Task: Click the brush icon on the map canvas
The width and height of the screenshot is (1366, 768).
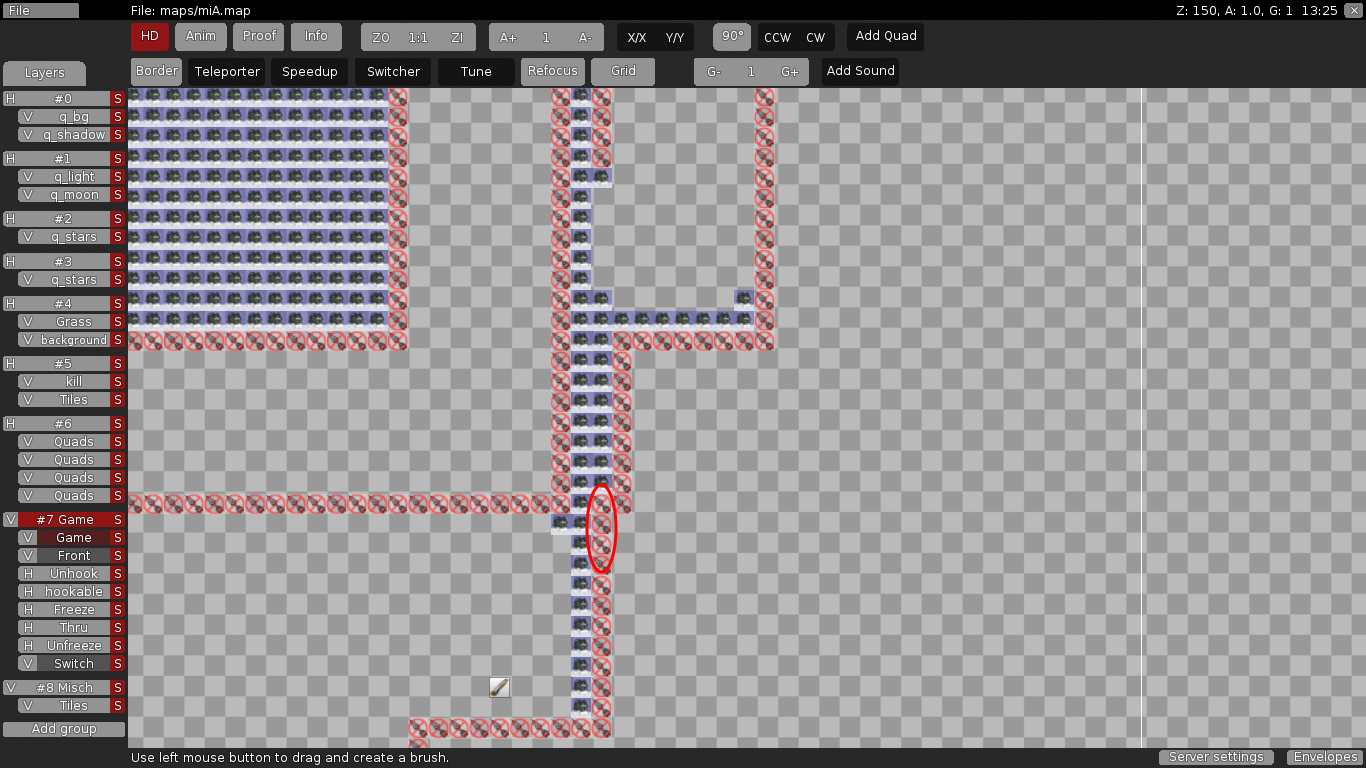Action: [499, 687]
